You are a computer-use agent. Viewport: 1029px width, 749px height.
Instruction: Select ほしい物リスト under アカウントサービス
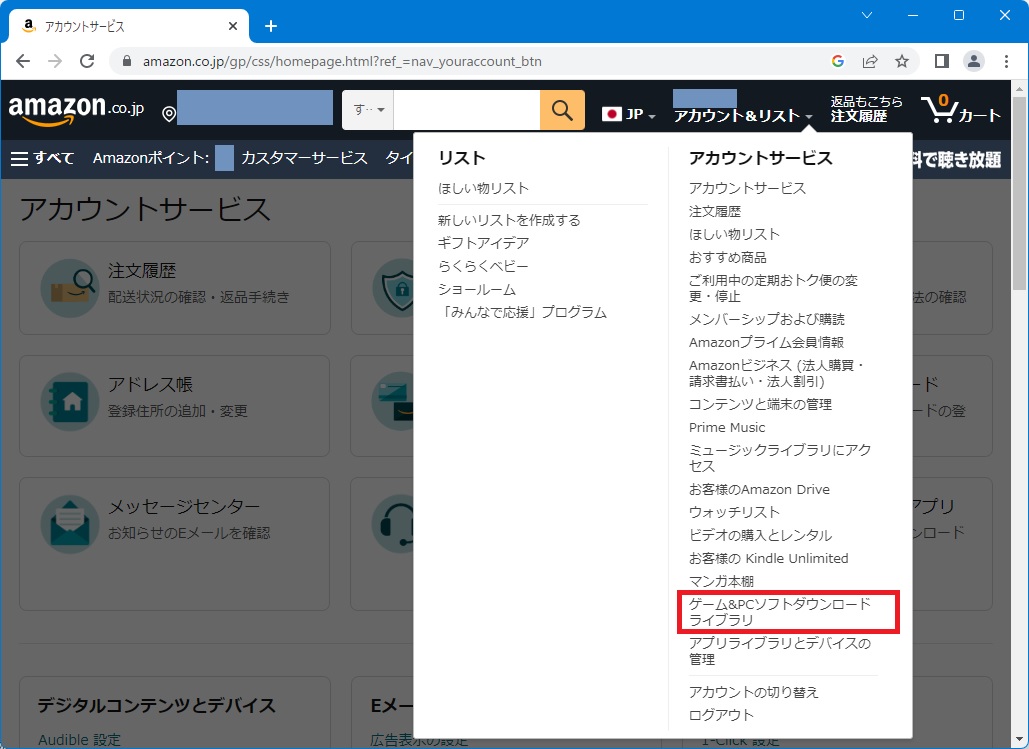(734, 234)
